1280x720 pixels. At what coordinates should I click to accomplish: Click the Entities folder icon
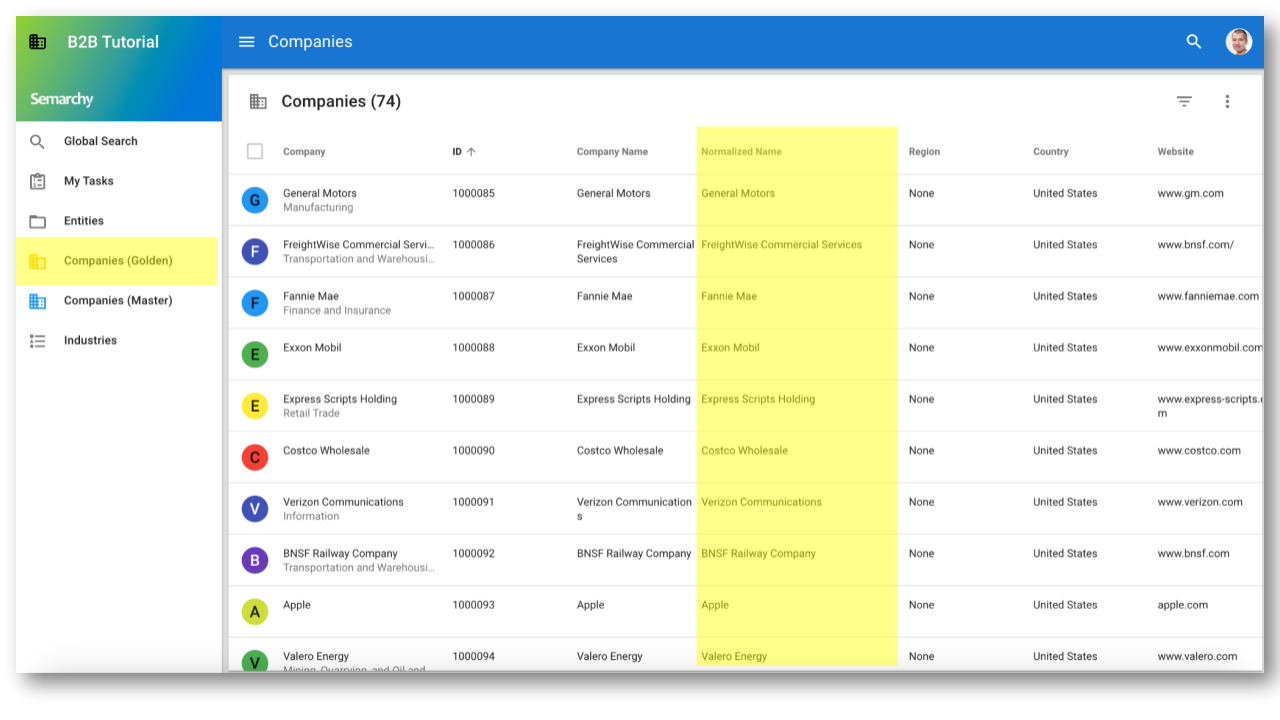37,221
